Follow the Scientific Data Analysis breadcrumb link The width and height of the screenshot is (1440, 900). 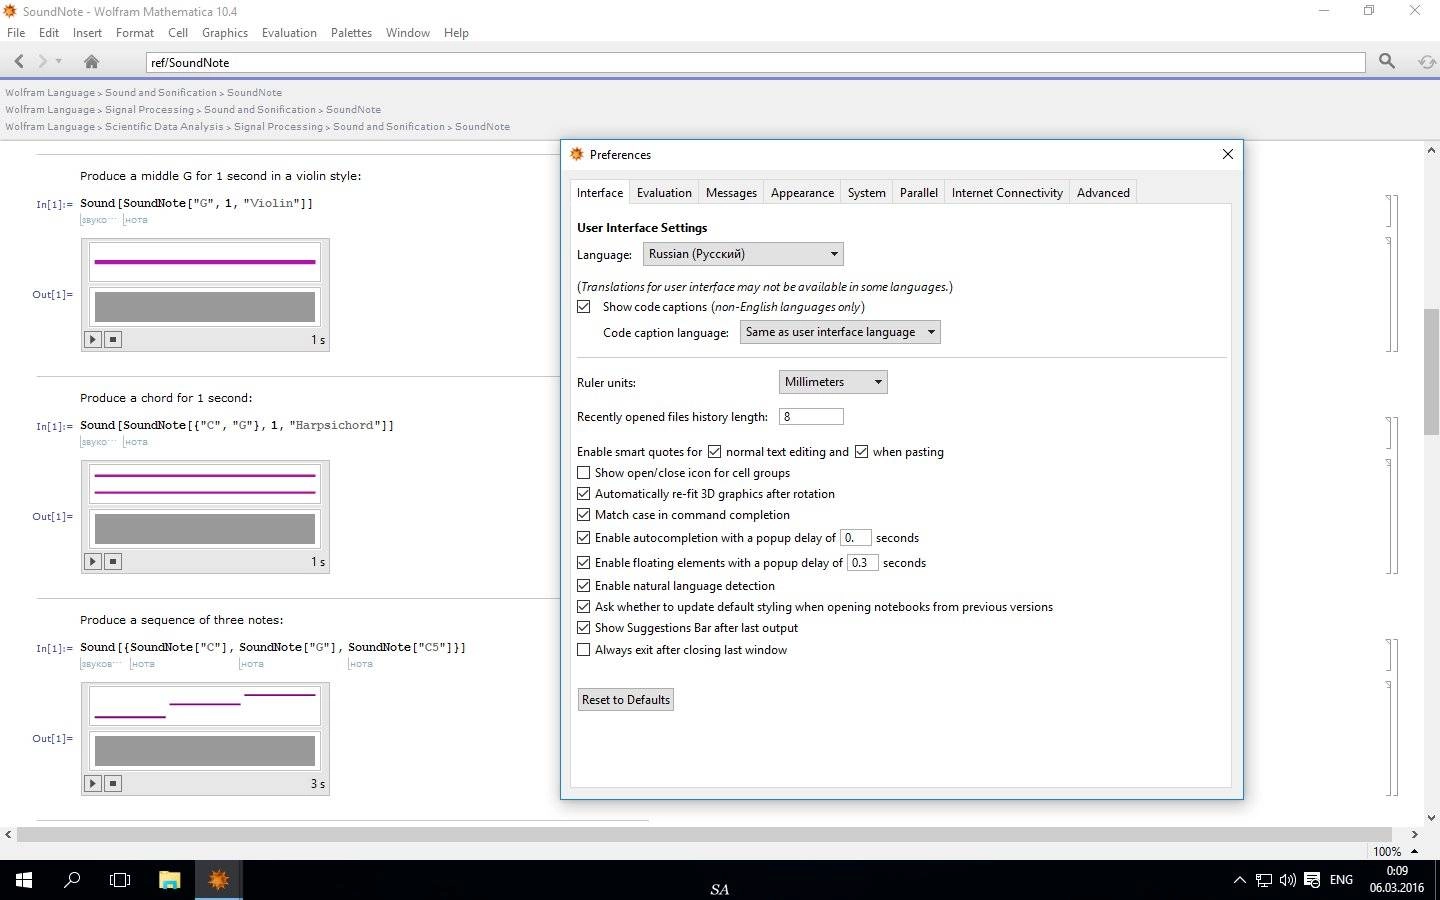click(164, 126)
